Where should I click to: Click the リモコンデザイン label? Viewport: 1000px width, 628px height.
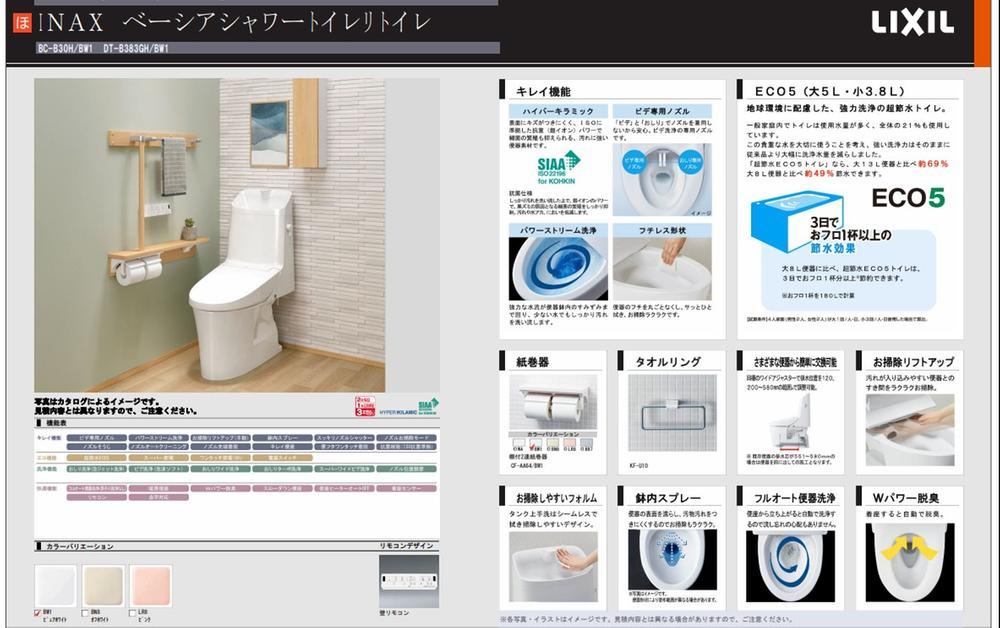click(406, 546)
